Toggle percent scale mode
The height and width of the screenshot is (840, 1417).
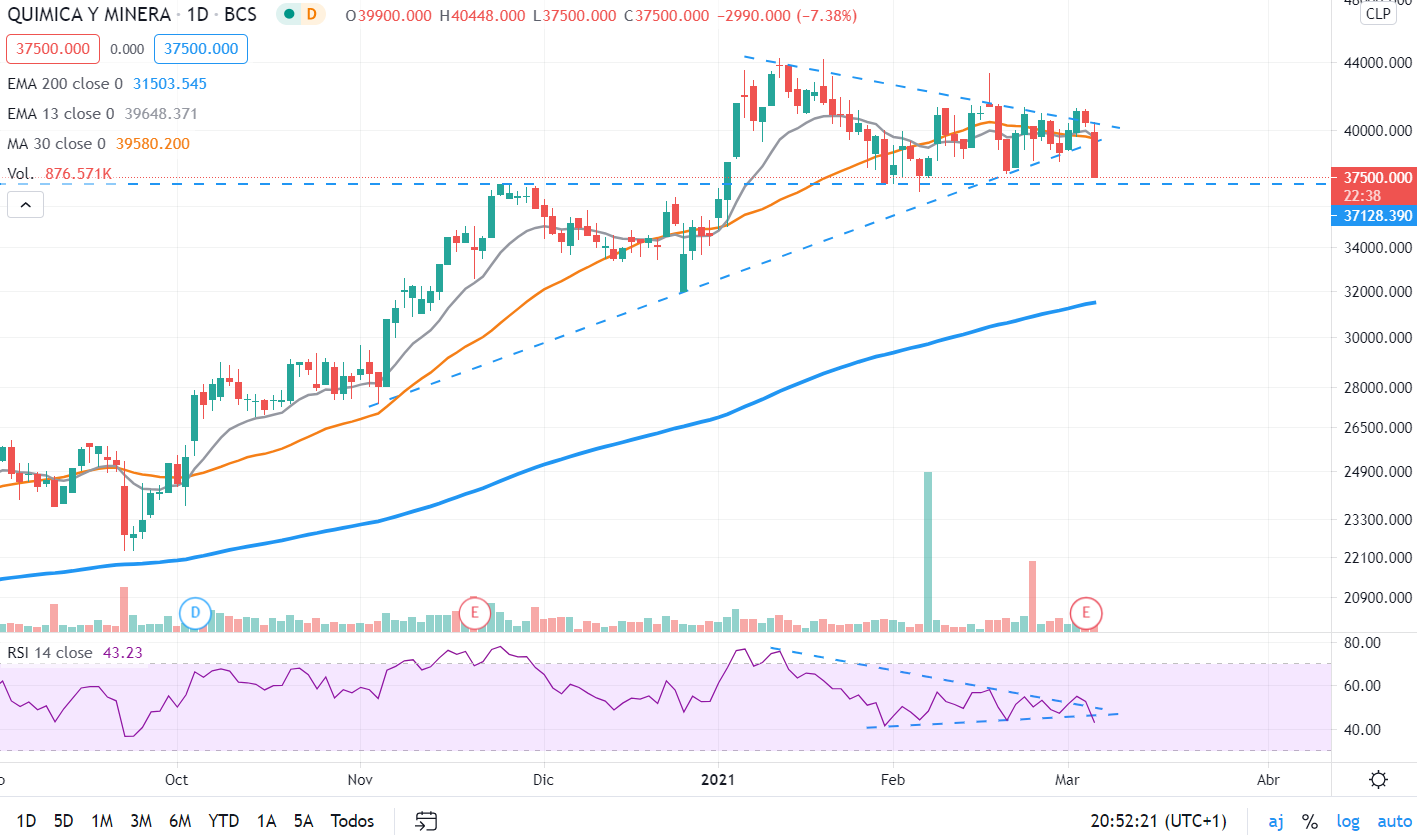click(x=1310, y=821)
